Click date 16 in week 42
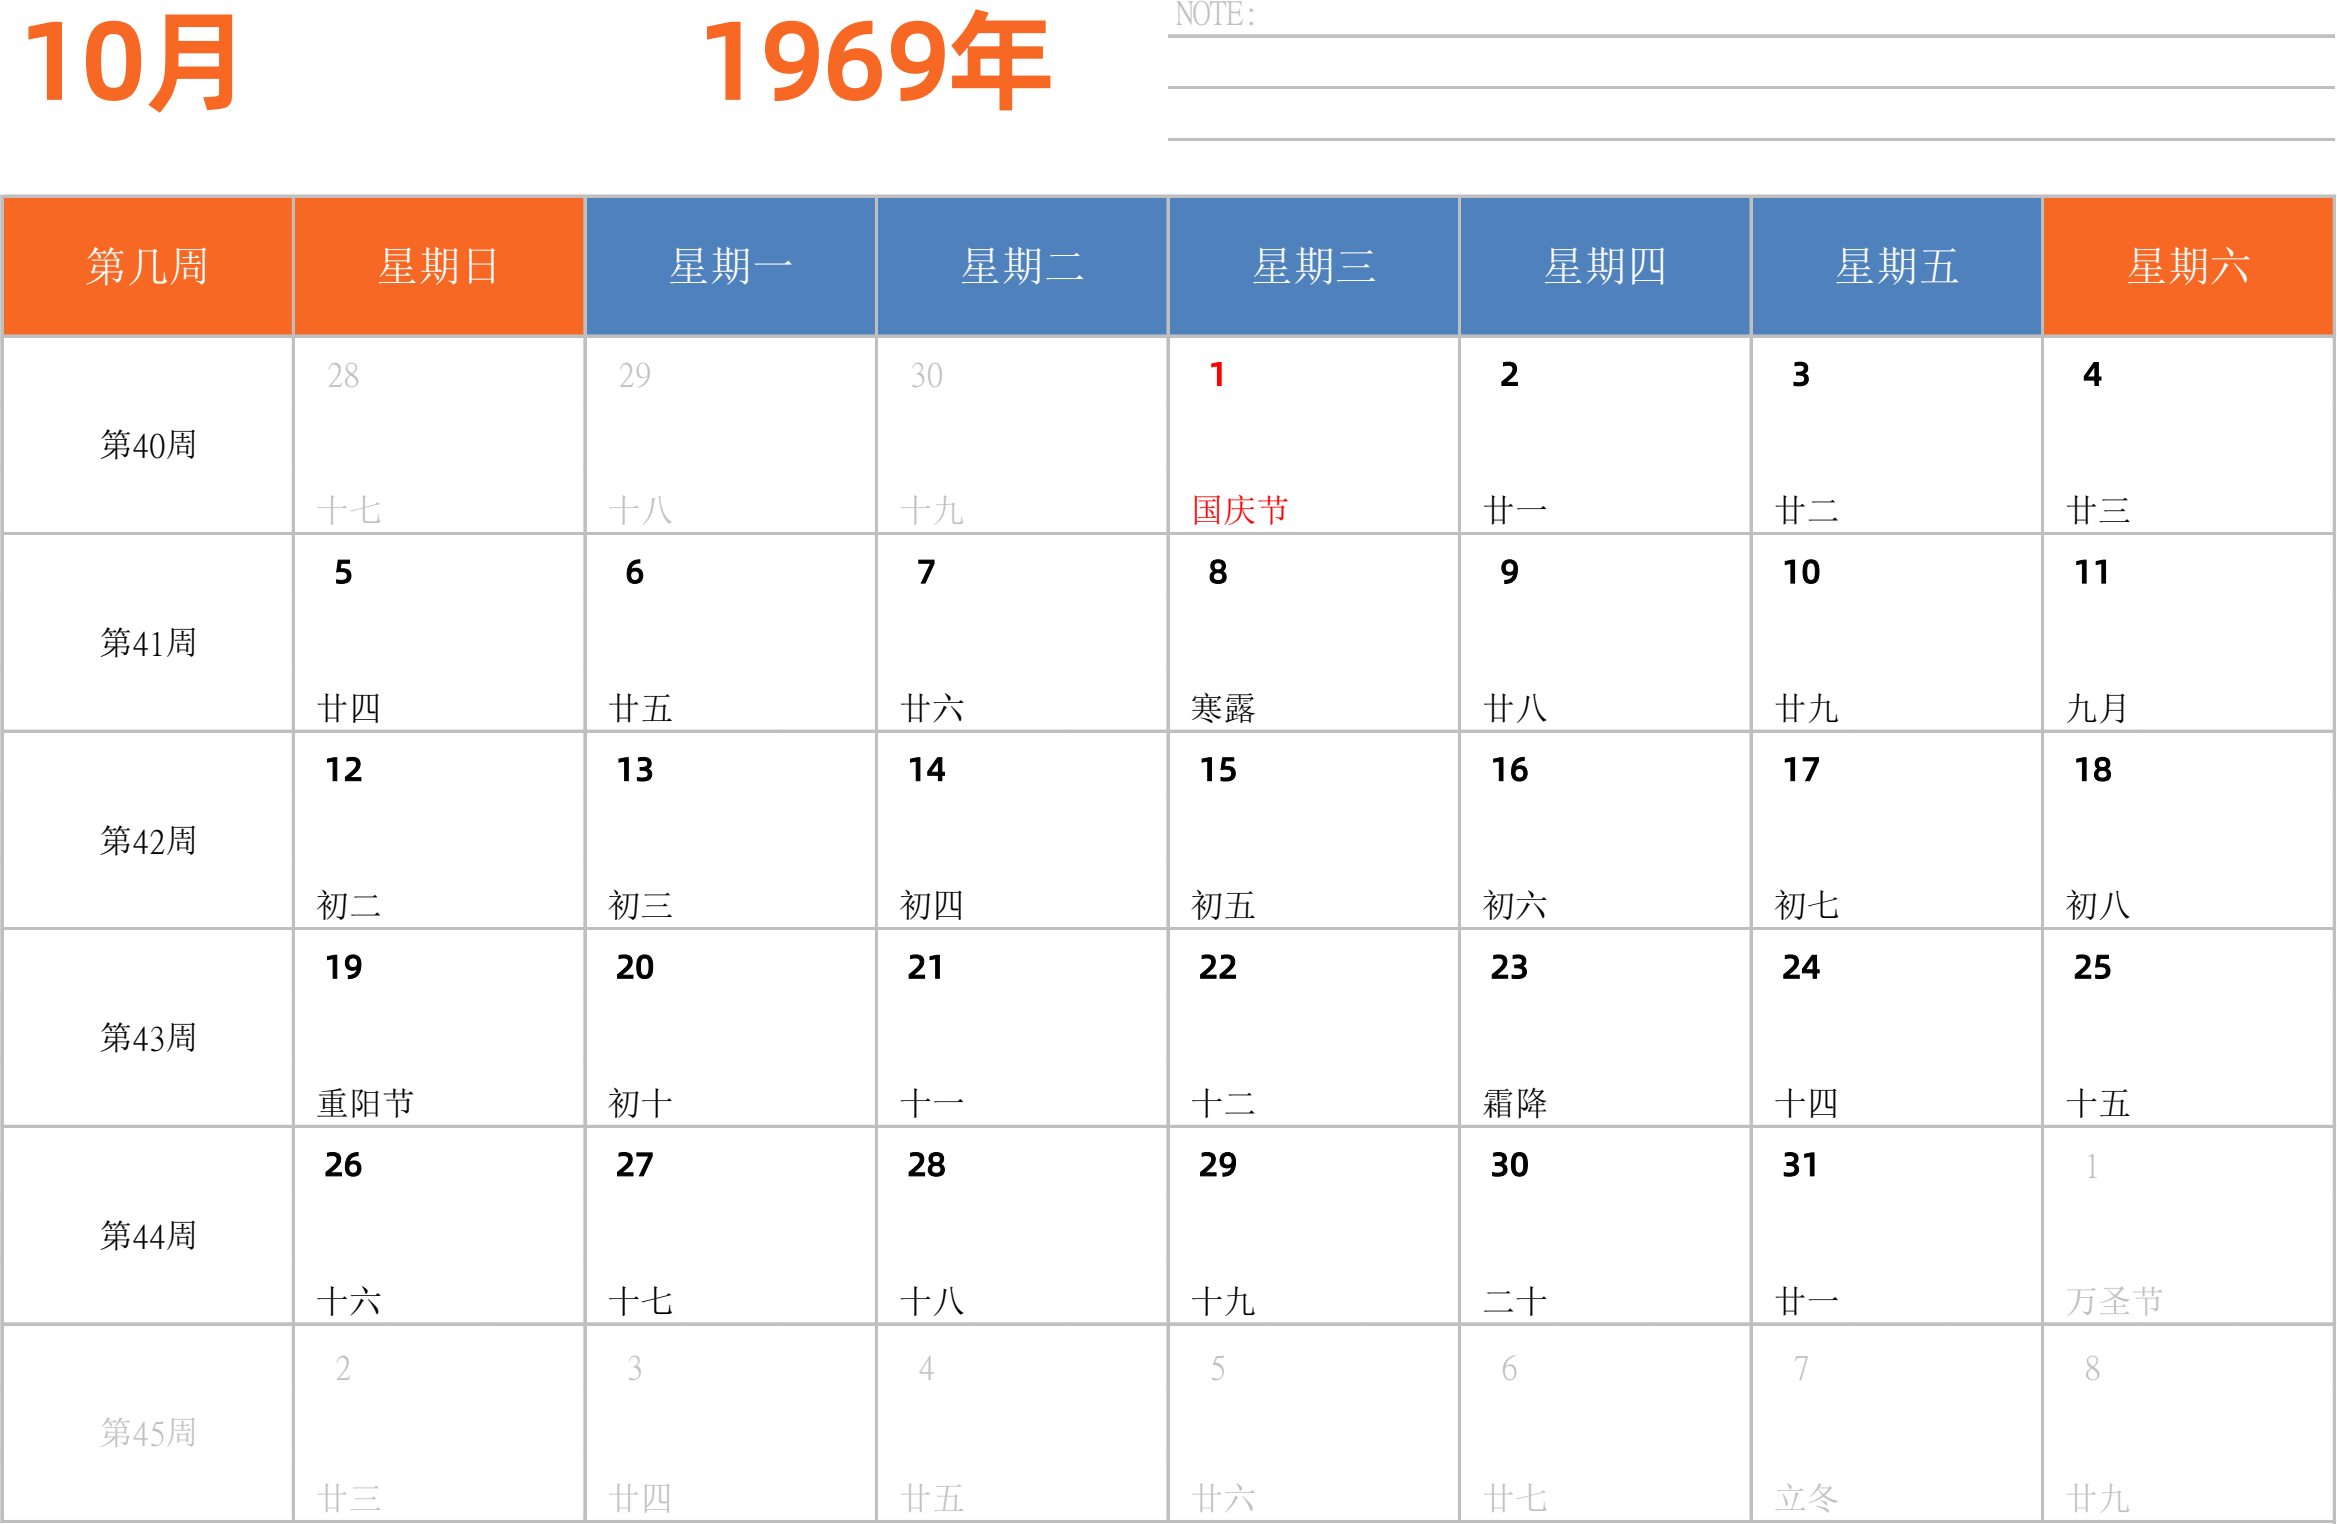The width and height of the screenshot is (2337, 1524). pyautogui.click(x=1509, y=770)
